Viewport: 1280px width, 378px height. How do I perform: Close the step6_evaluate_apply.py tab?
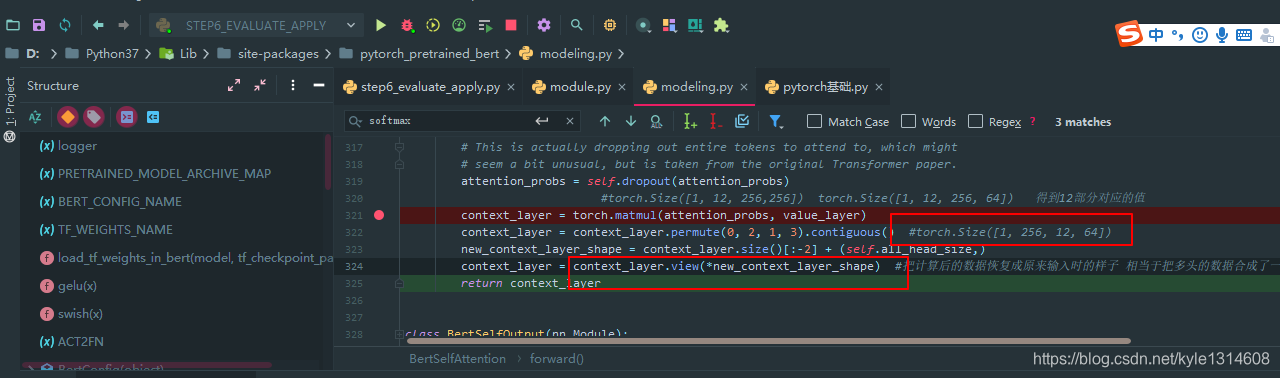point(511,87)
